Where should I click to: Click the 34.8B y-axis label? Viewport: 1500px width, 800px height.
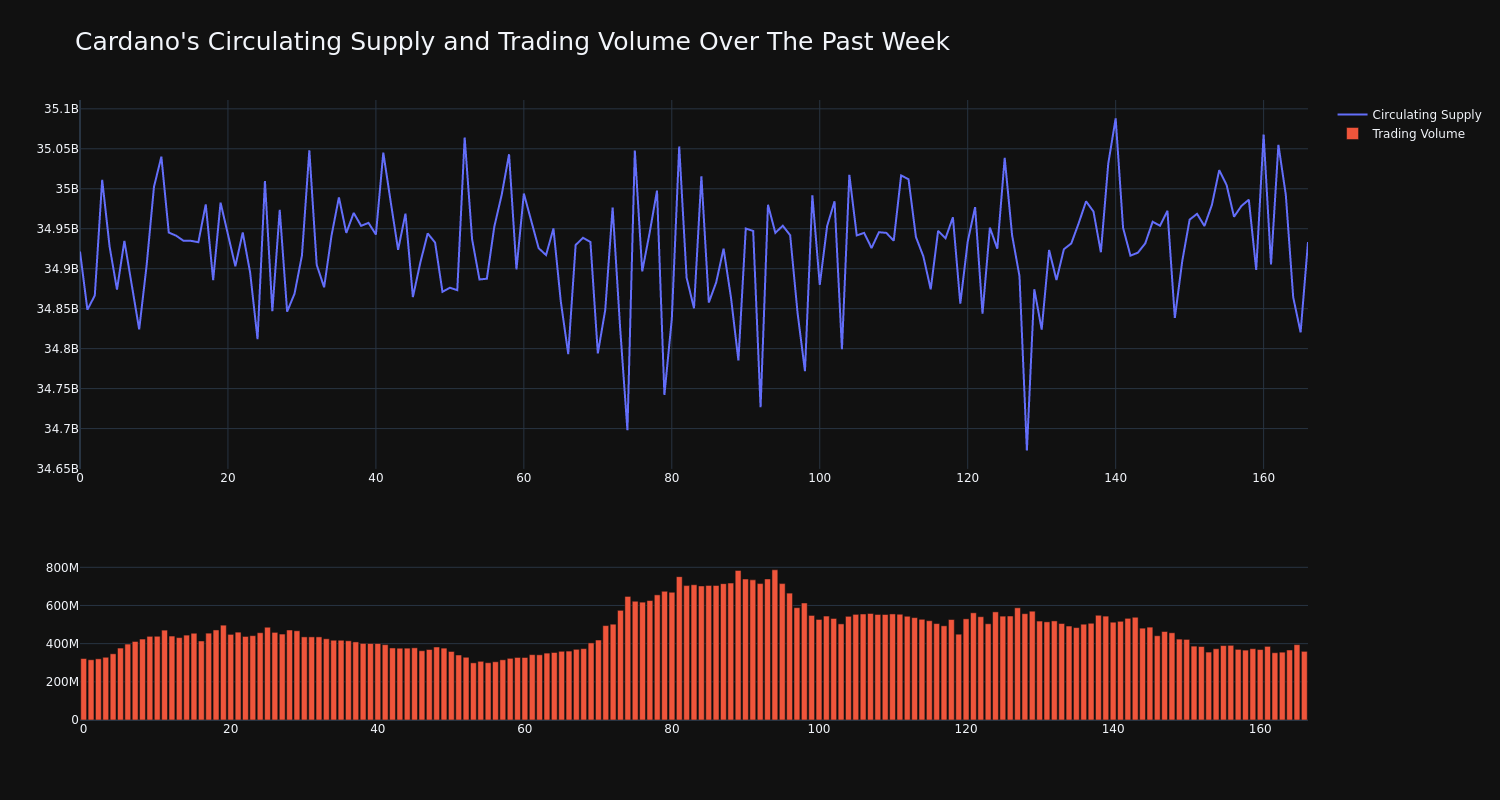pos(61,349)
